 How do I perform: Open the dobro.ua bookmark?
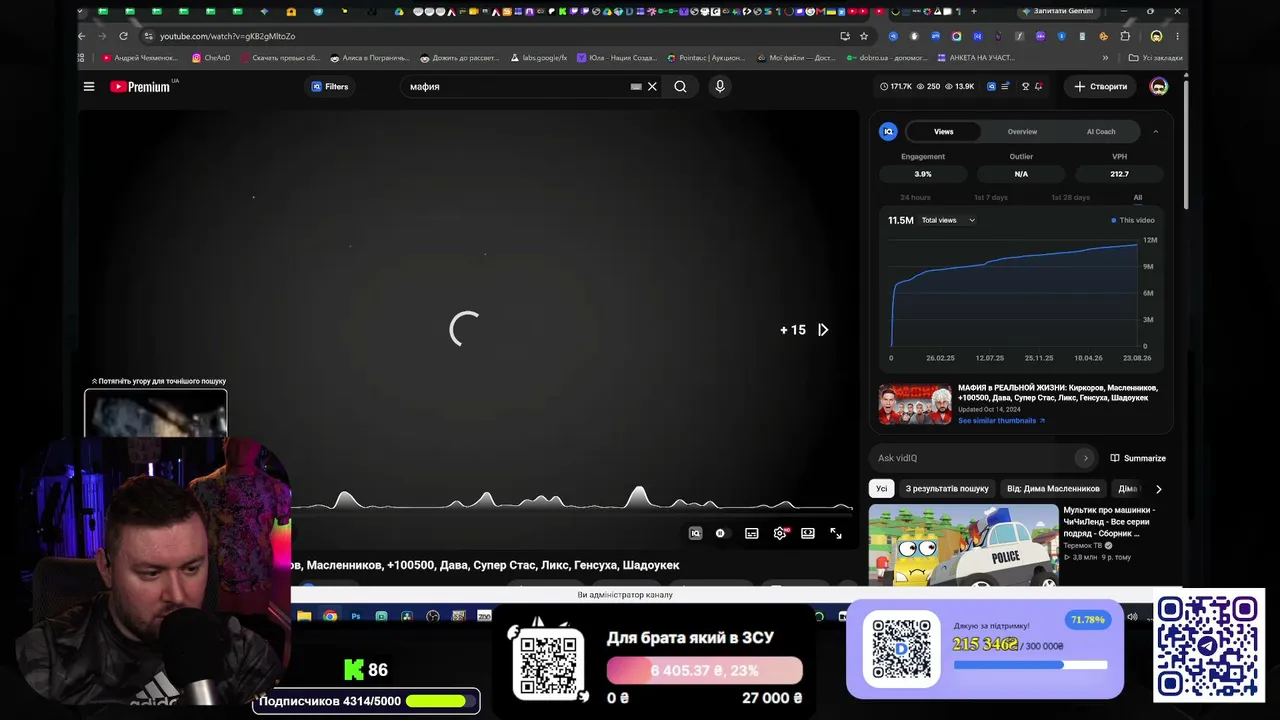click(x=887, y=58)
